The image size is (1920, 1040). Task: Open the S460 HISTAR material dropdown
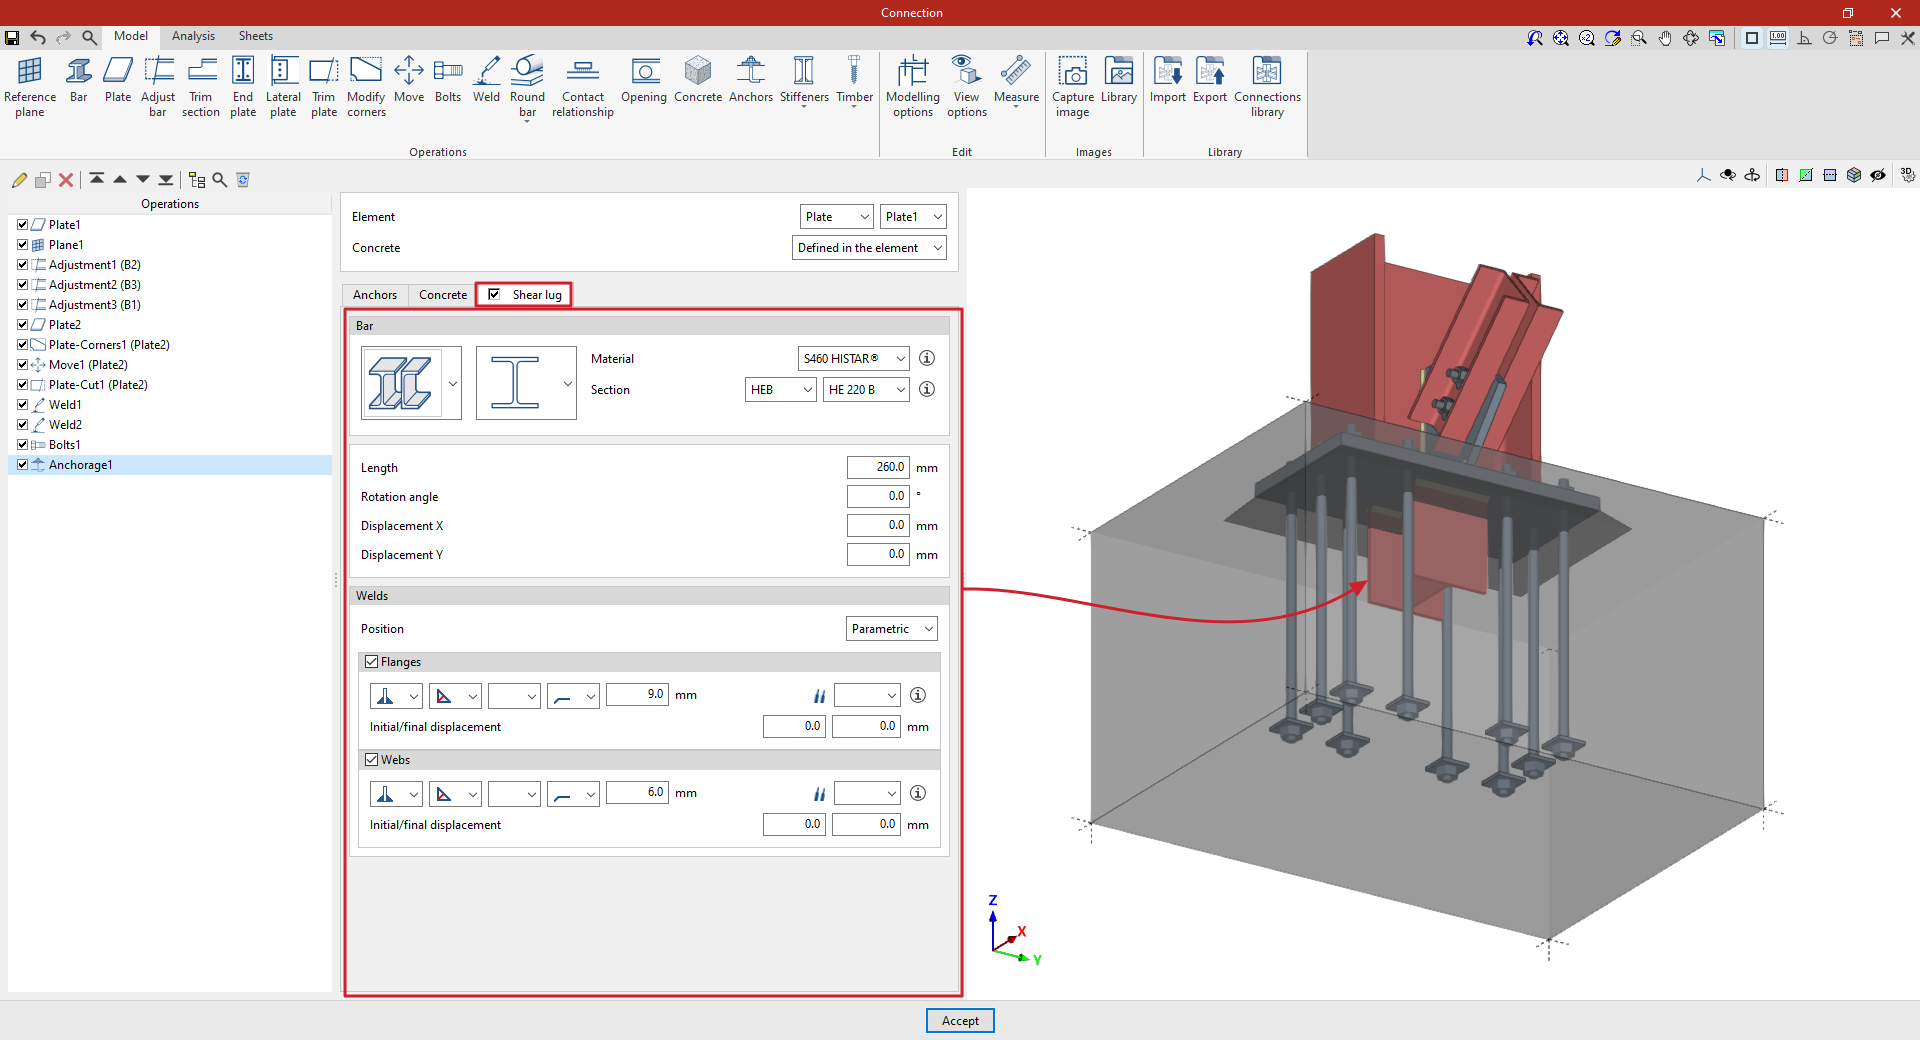point(853,359)
